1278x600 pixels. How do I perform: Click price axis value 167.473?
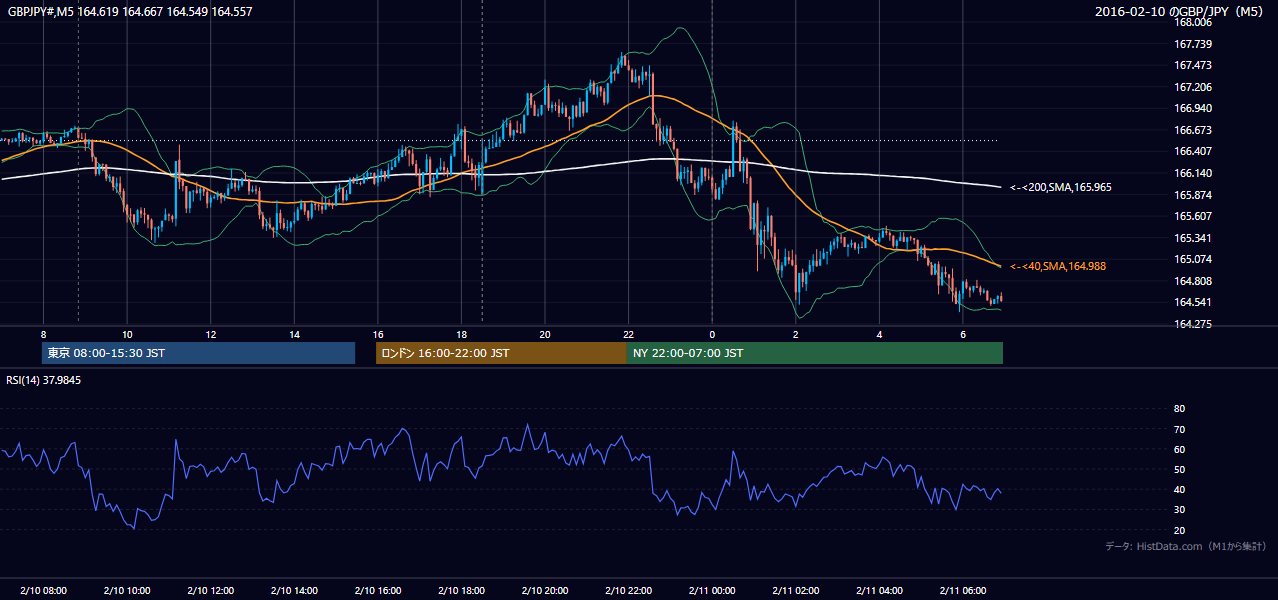(1193, 65)
